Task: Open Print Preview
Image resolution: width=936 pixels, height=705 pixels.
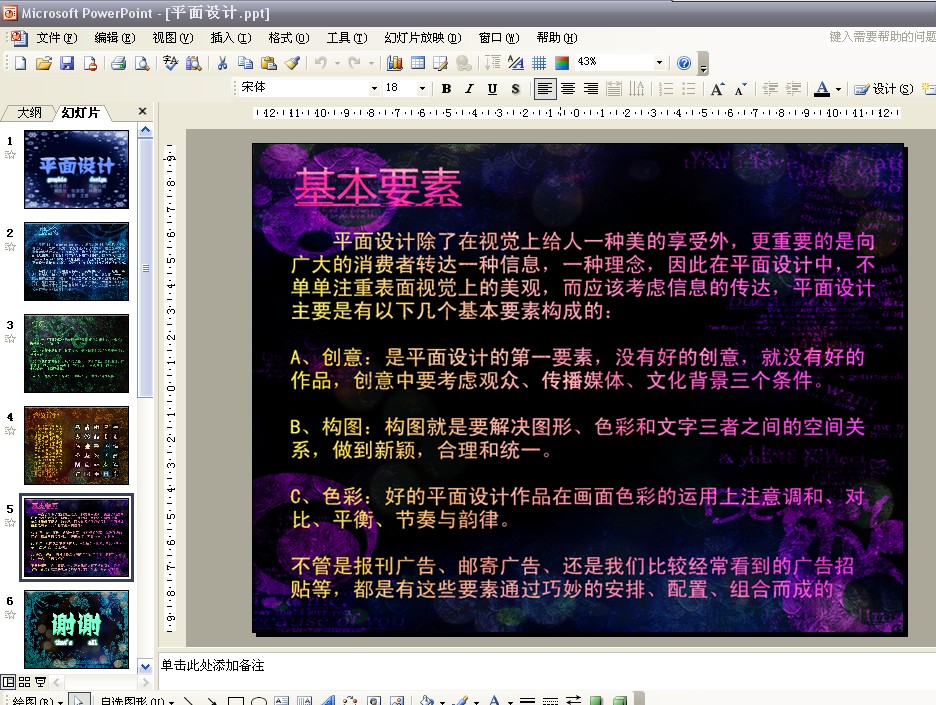Action: pyautogui.click(x=141, y=63)
